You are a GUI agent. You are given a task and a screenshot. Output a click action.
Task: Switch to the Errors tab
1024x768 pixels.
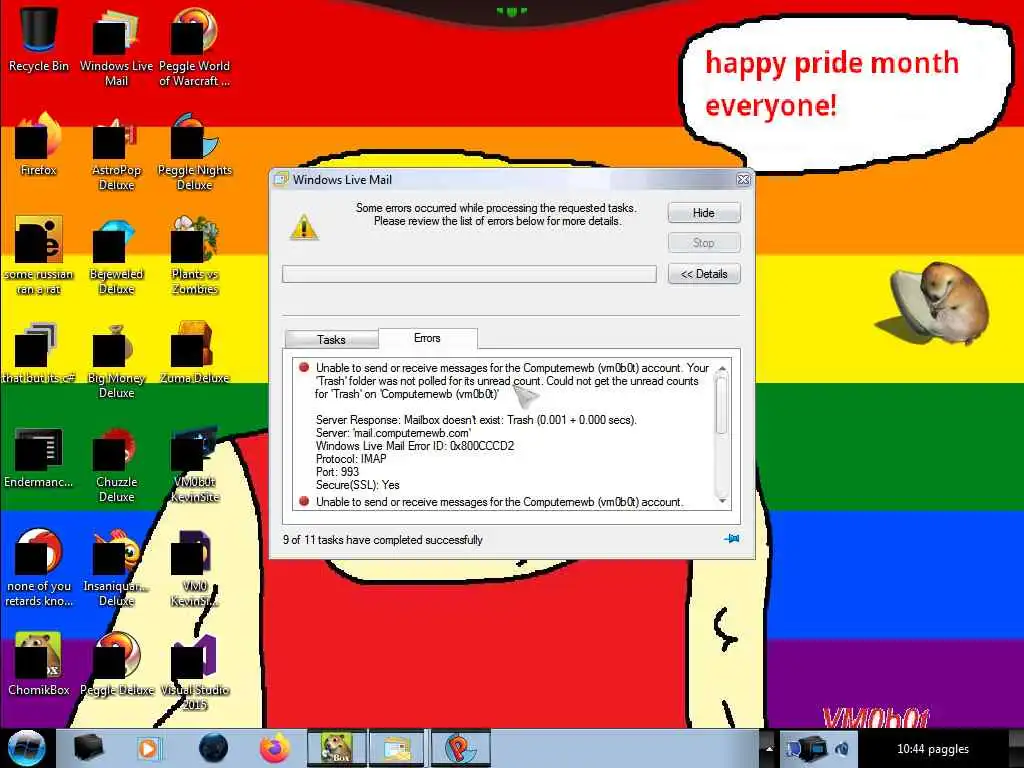coord(427,338)
